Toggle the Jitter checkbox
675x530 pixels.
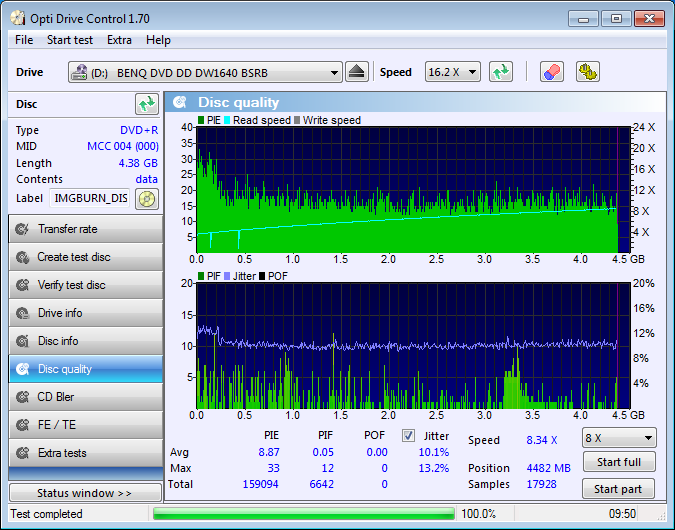click(408, 436)
